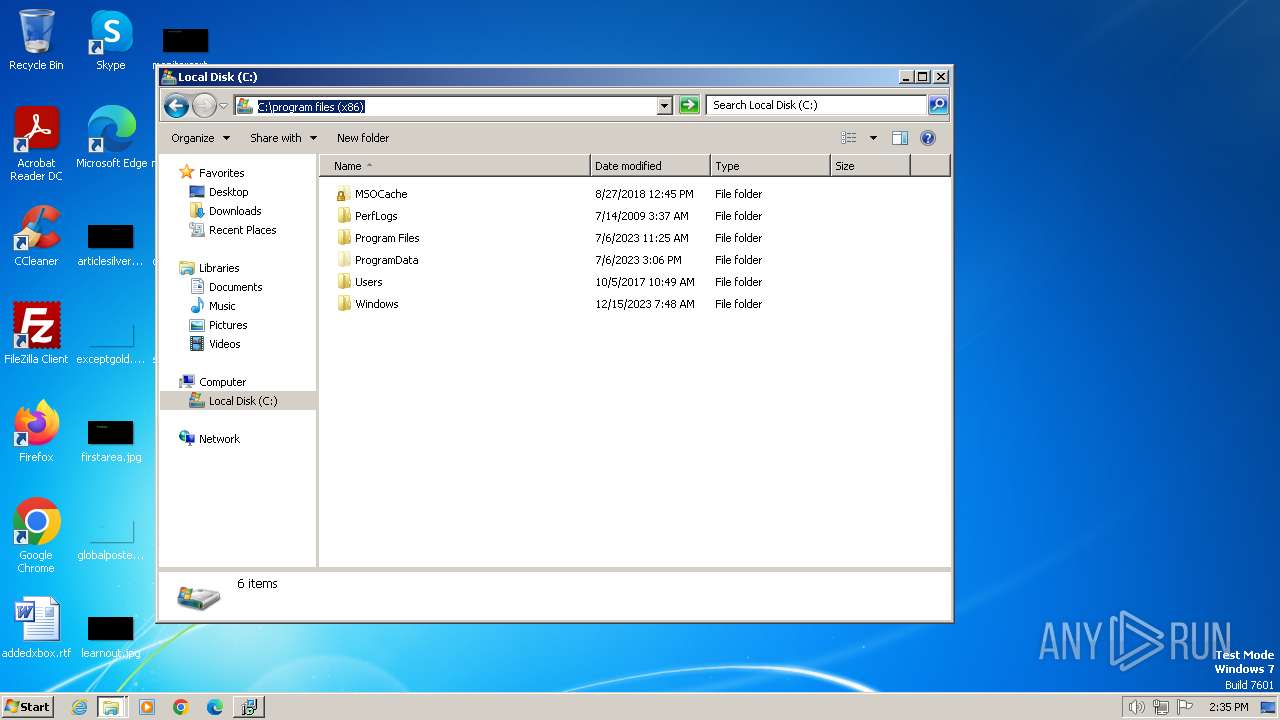The width and height of the screenshot is (1280, 720).
Task: Select Network in the navigation pane
Action: pyautogui.click(x=219, y=439)
